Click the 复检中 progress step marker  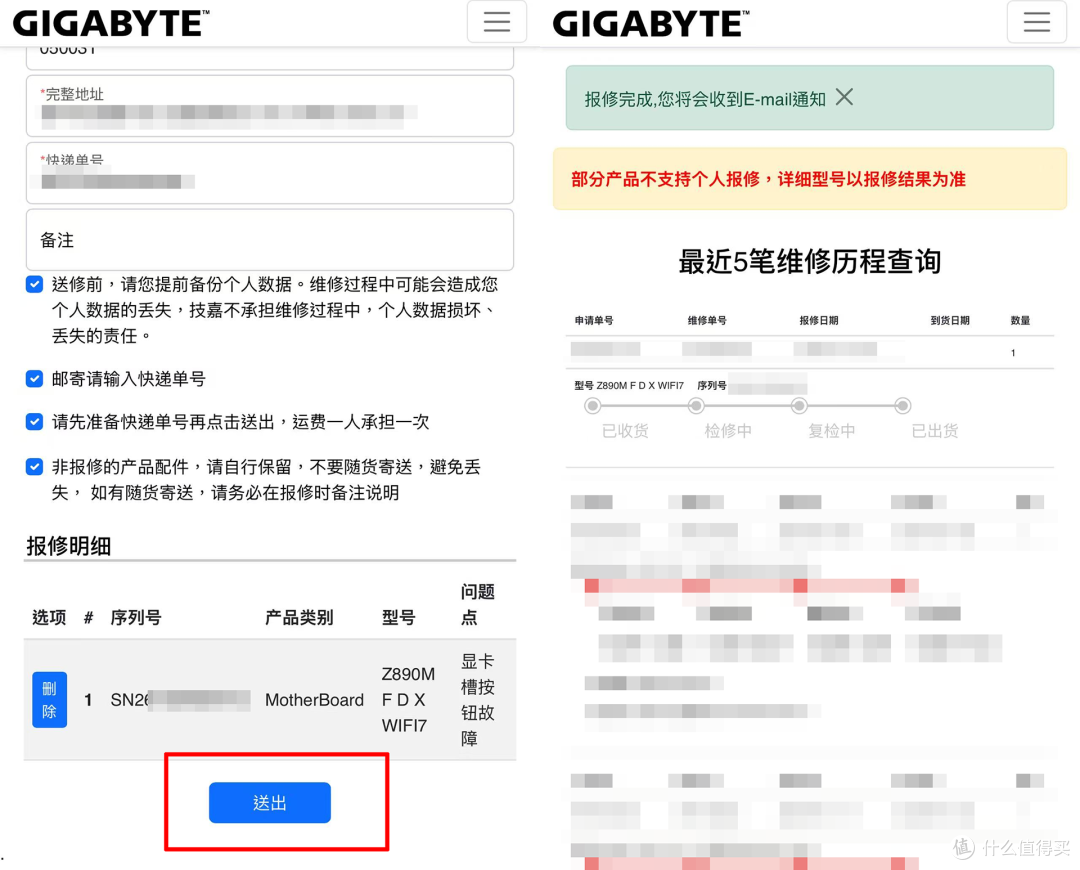point(799,406)
